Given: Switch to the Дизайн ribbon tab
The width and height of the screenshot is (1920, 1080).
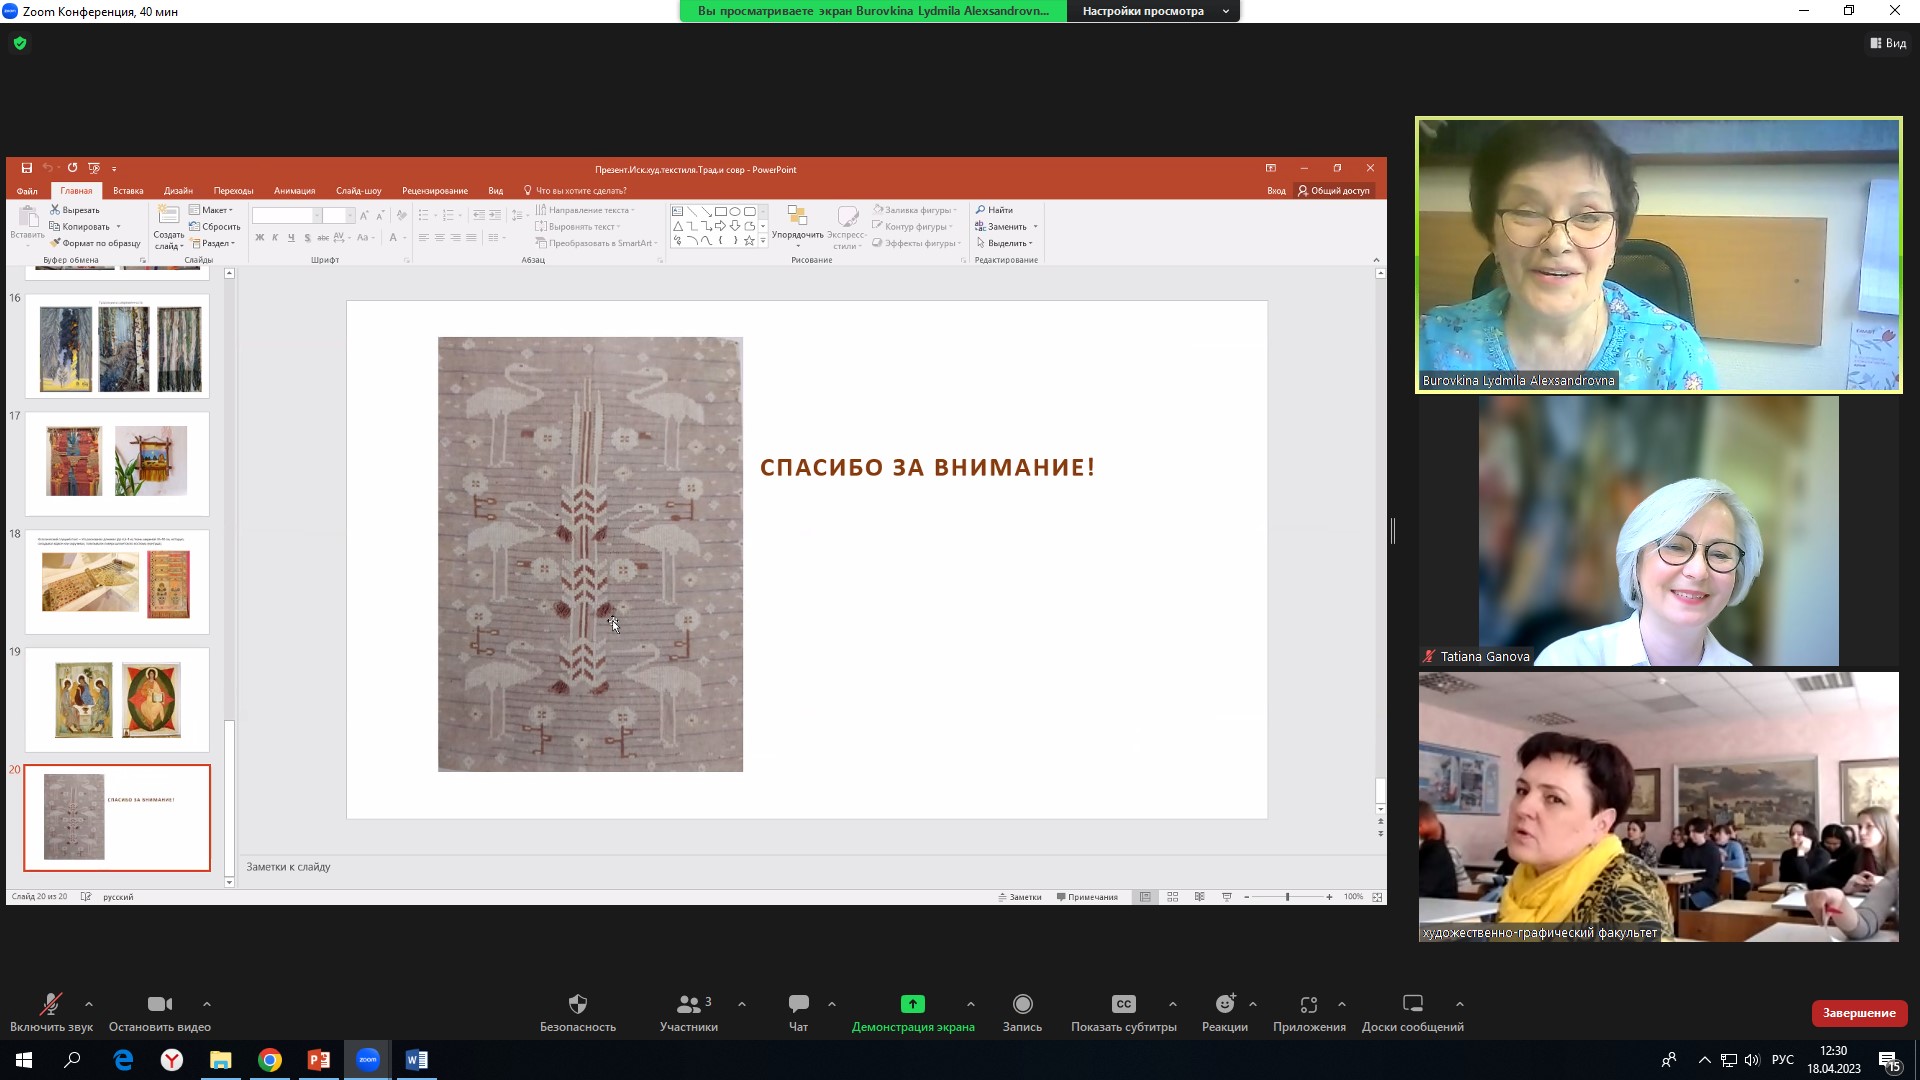Looking at the screenshot, I should pyautogui.click(x=178, y=191).
